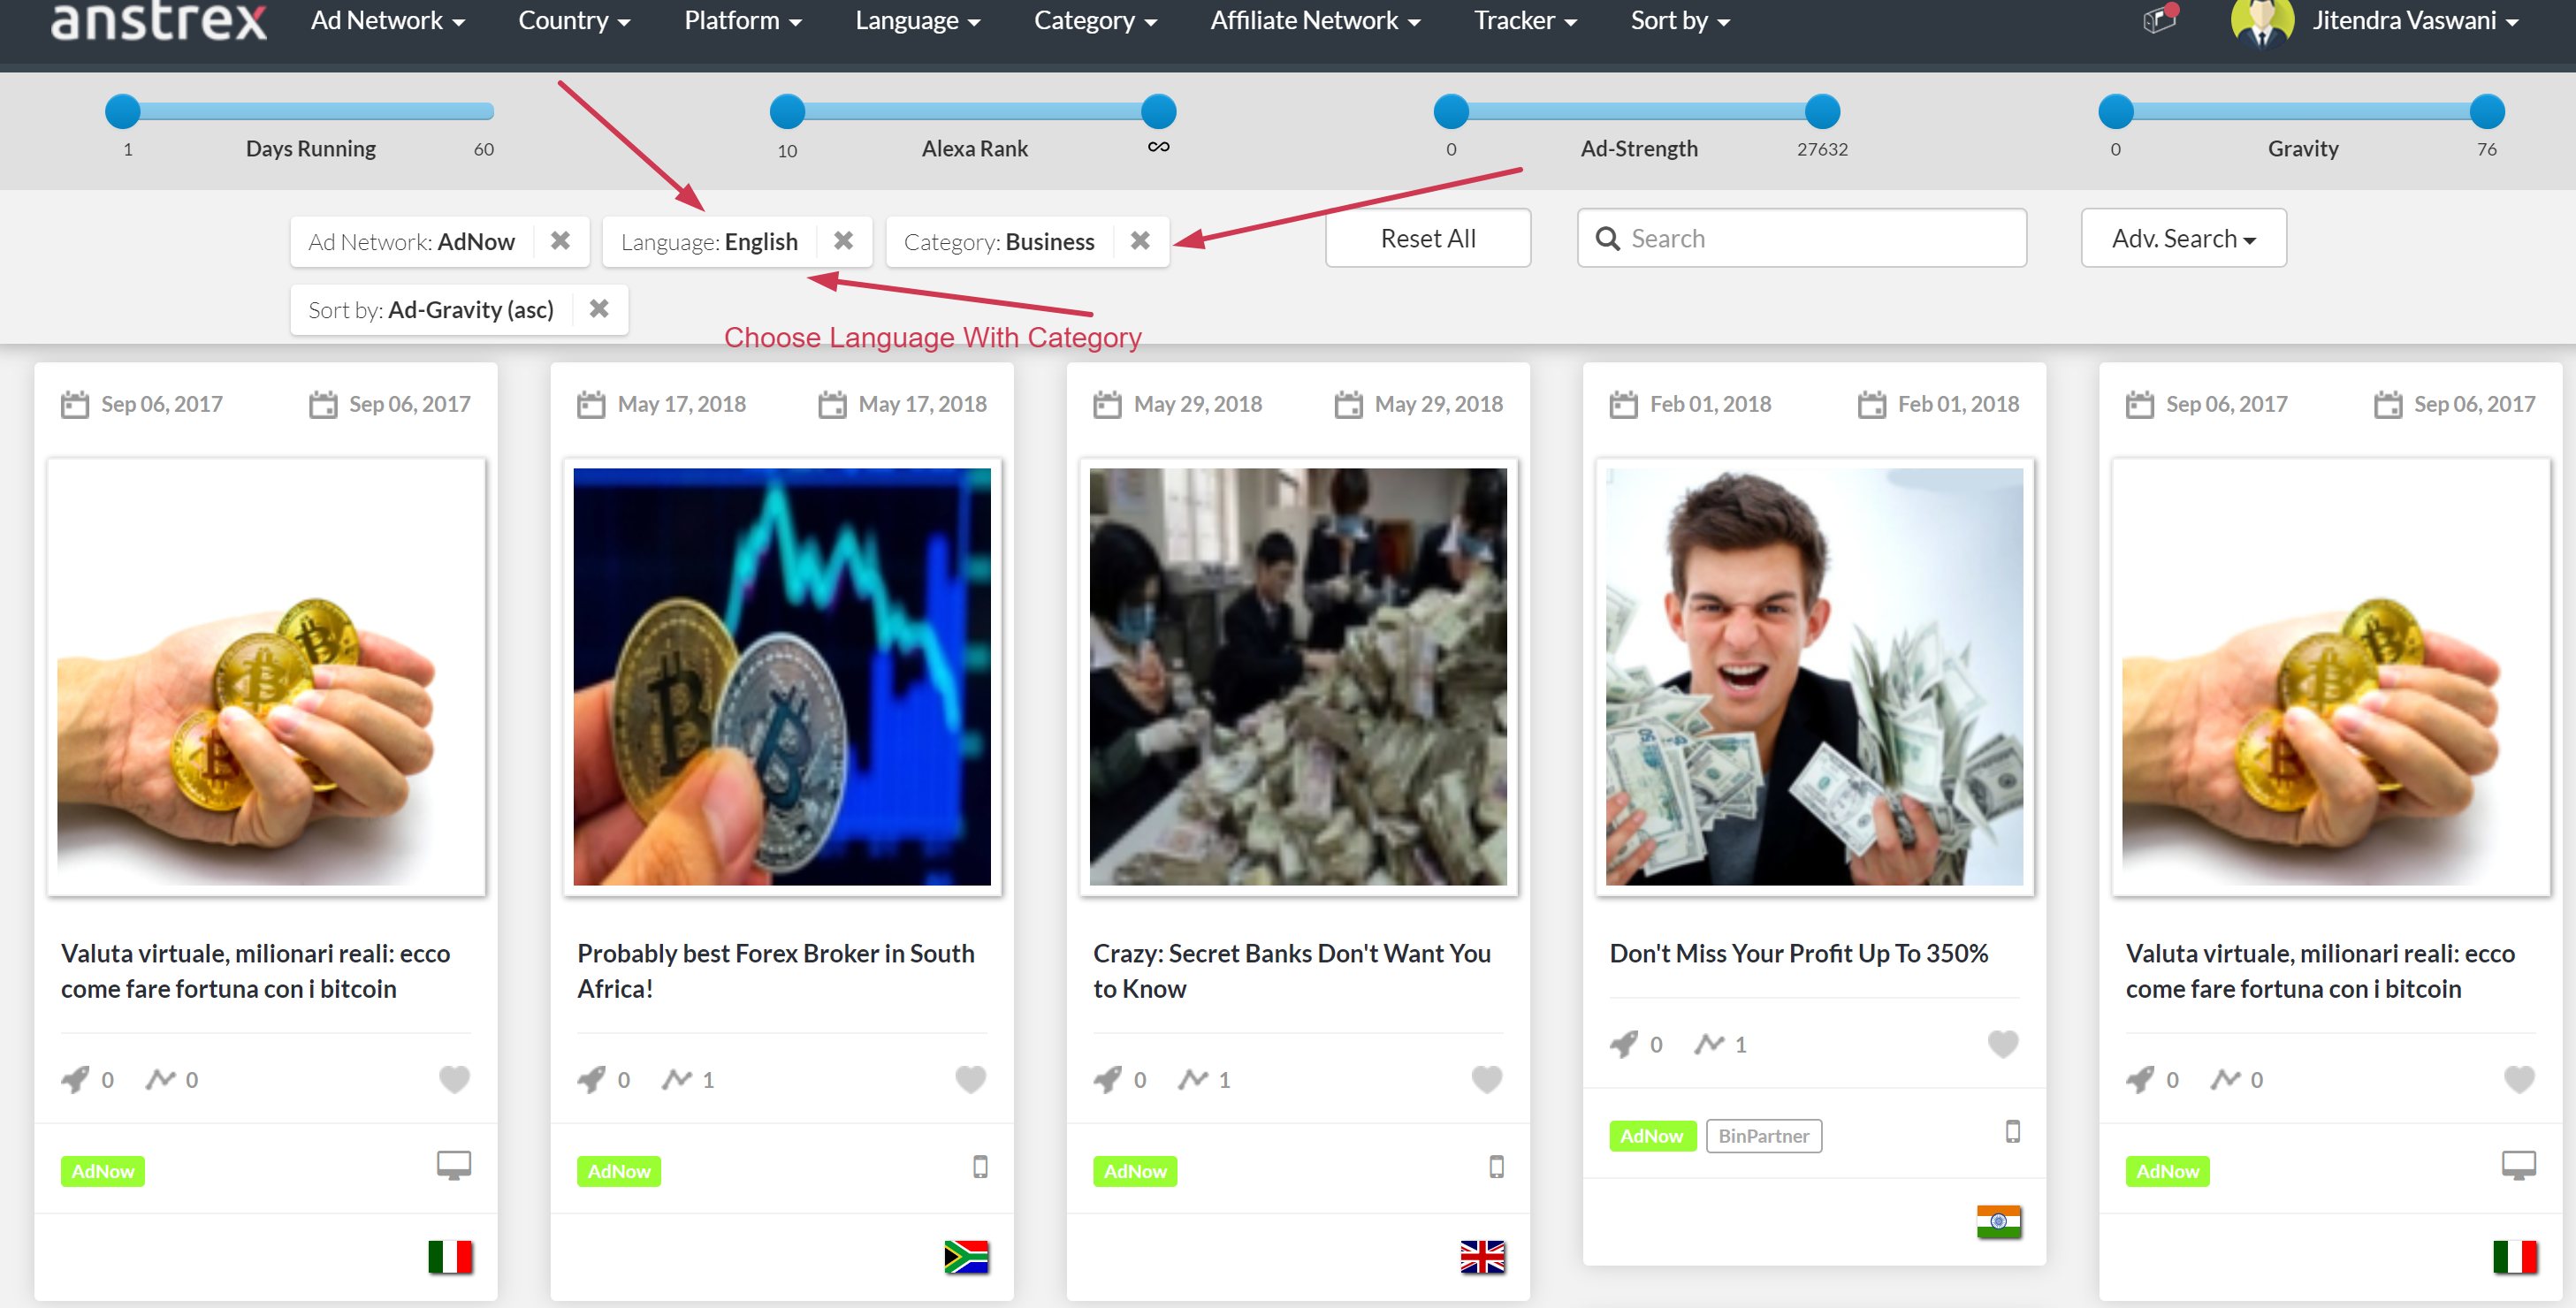Click AdNow tag on Secret Banks card

click(x=1135, y=1171)
